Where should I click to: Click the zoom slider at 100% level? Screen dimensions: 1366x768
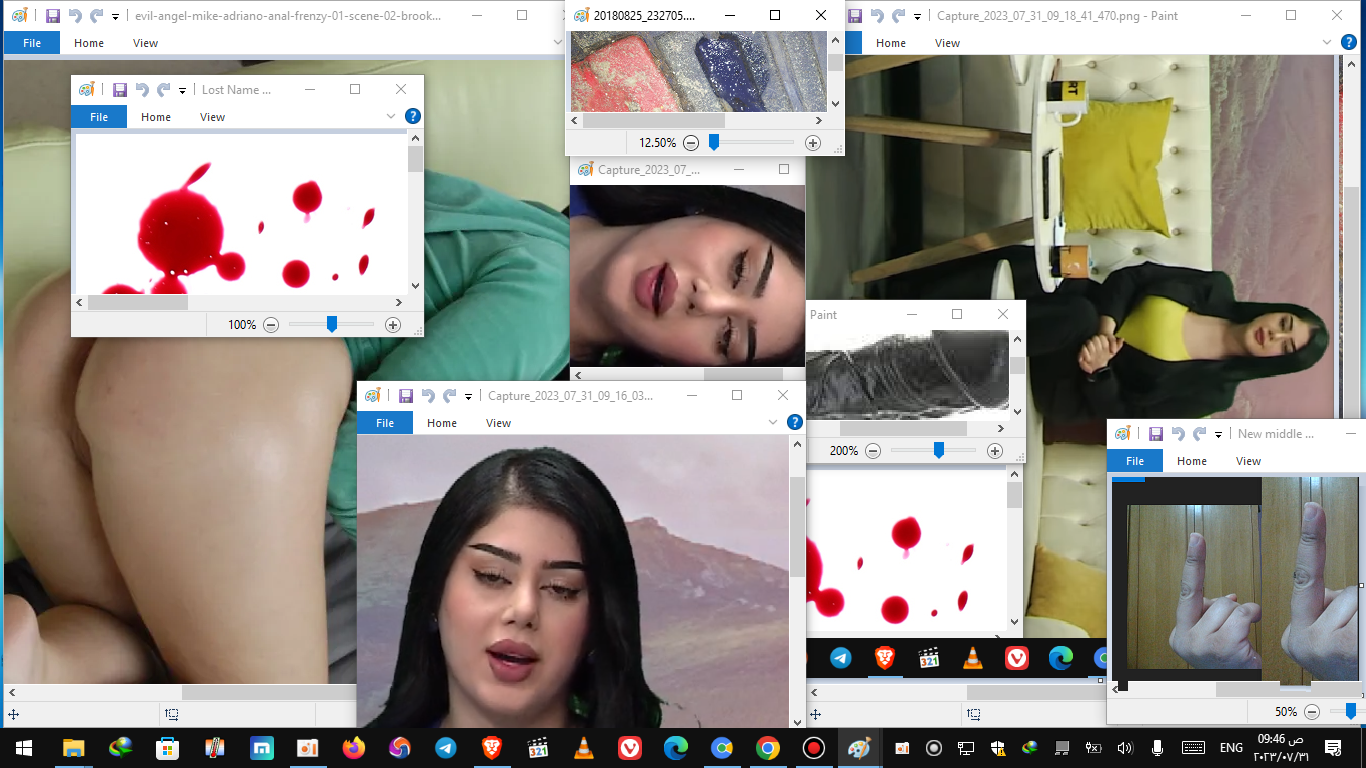pos(332,324)
